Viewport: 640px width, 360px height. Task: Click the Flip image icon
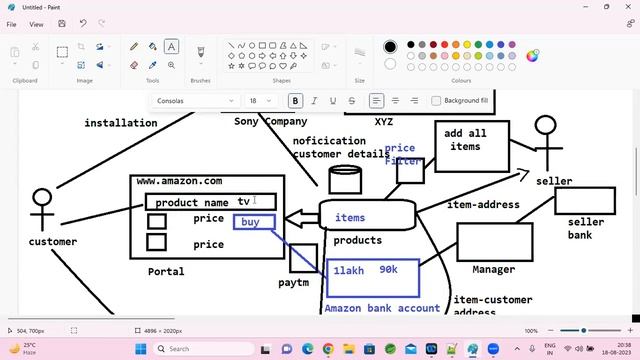click(100, 65)
